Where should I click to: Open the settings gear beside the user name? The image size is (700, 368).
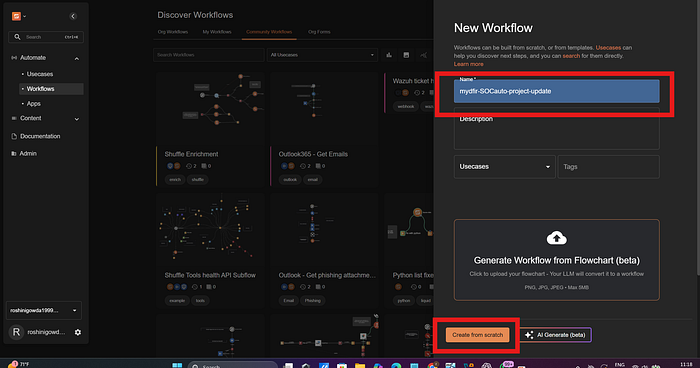[x=78, y=332]
